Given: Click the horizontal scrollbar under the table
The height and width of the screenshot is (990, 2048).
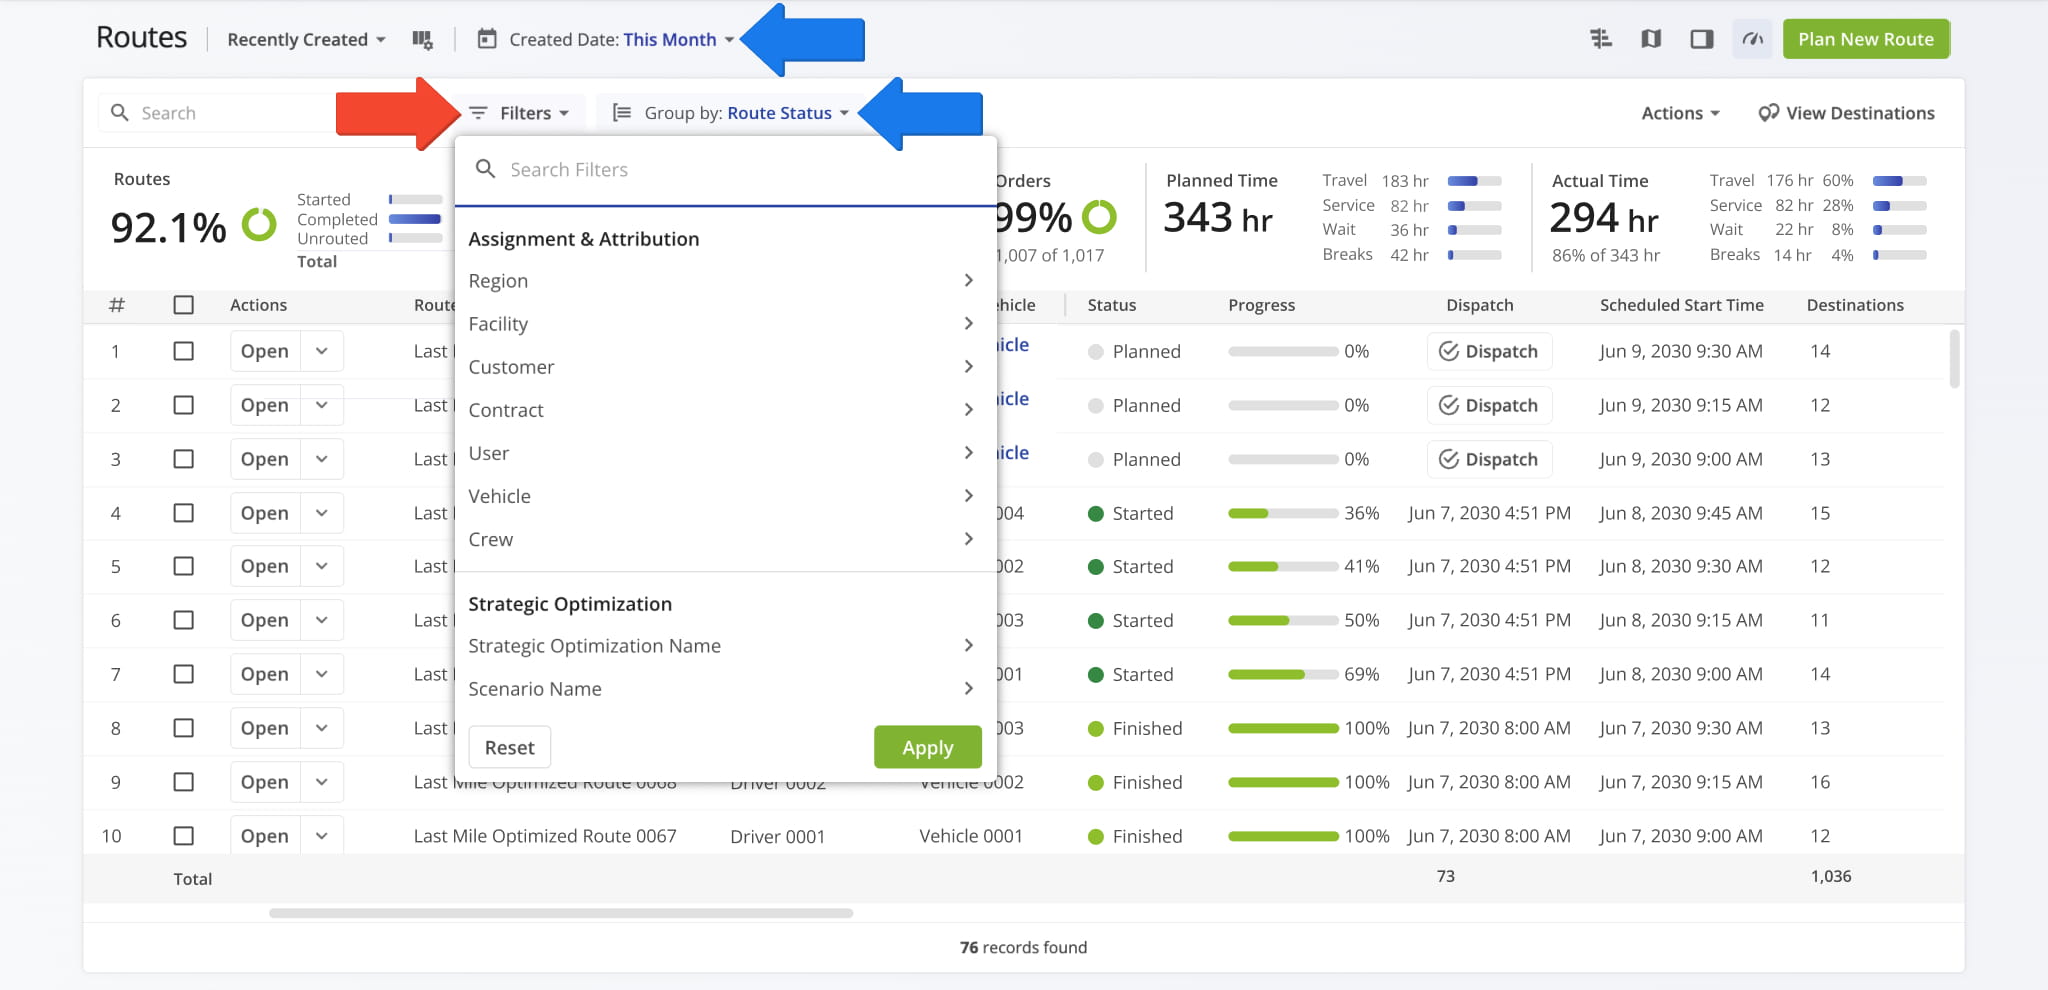Looking at the screenshot, I should [561, 913].
